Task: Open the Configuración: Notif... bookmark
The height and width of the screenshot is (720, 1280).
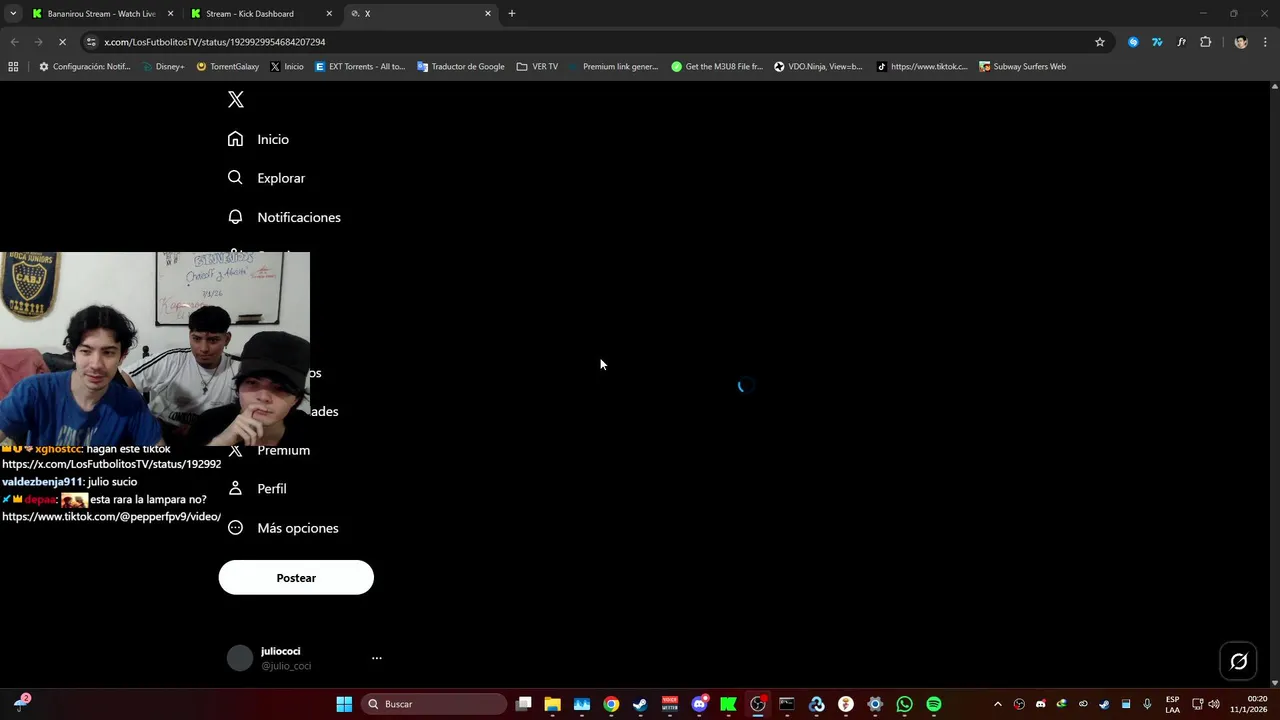Action: pyautogui.click(x=85, y=66)
